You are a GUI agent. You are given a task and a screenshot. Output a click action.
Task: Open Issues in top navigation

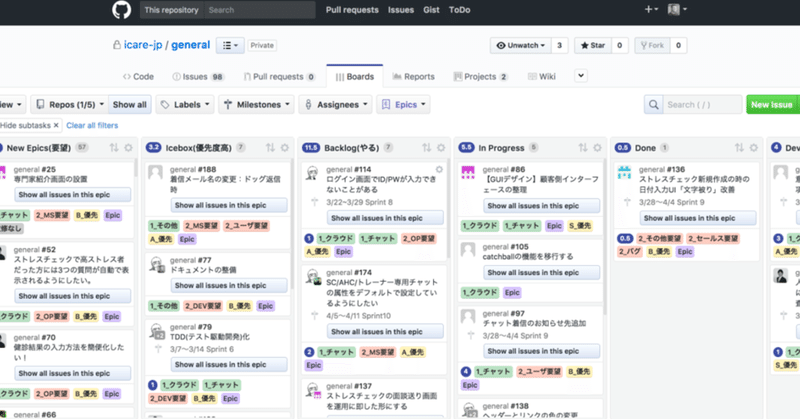click(401, 10)
